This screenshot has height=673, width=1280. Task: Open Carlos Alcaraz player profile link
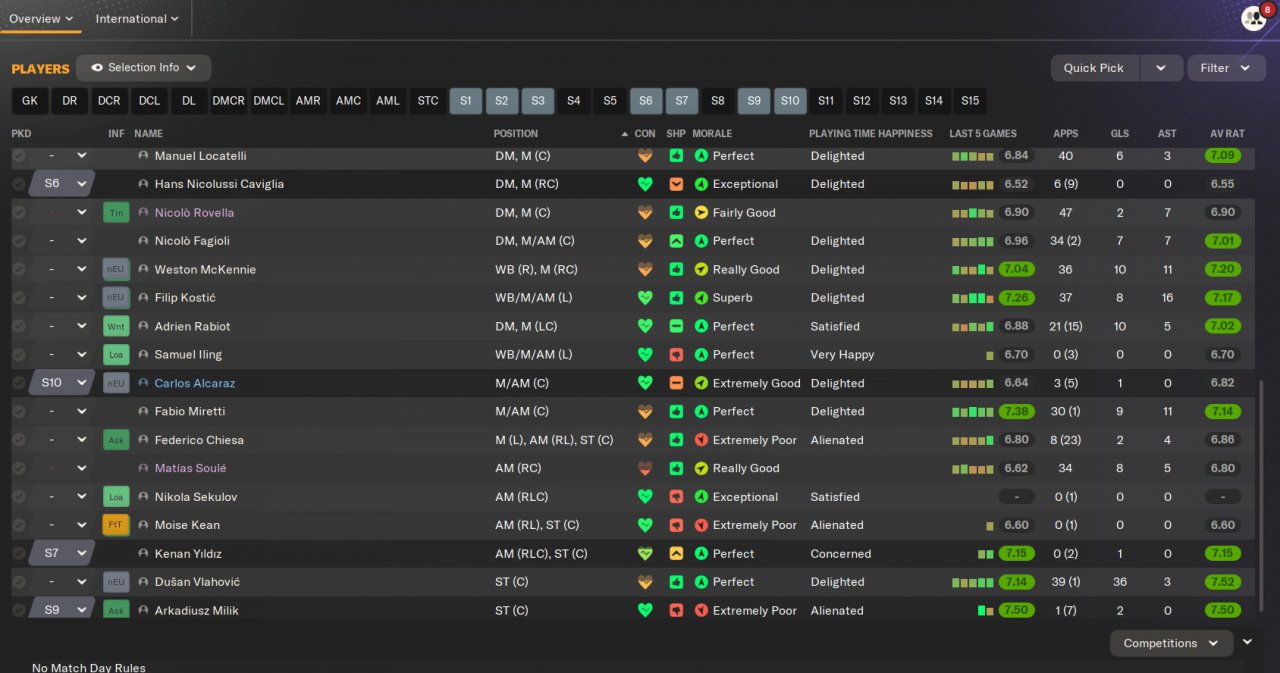(195, 383)
